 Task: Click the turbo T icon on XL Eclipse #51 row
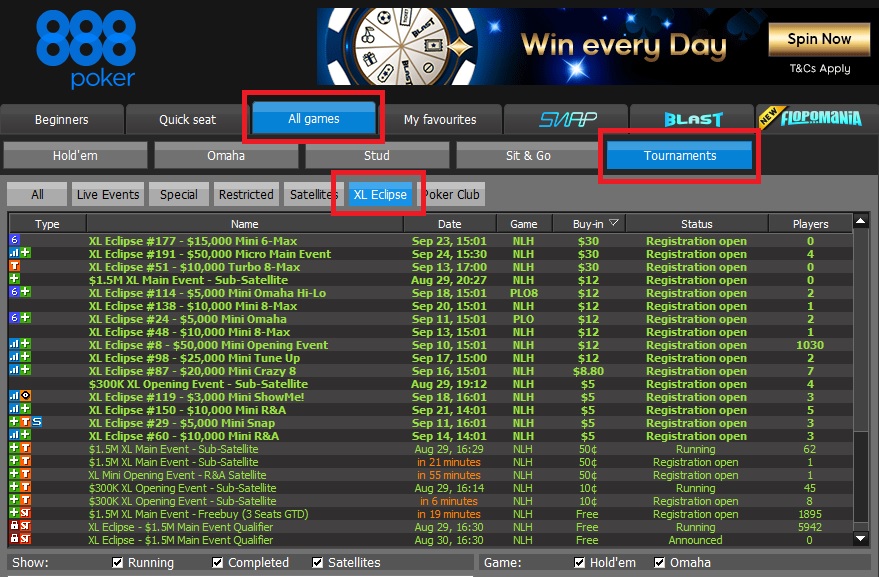(x=15, y=266)
